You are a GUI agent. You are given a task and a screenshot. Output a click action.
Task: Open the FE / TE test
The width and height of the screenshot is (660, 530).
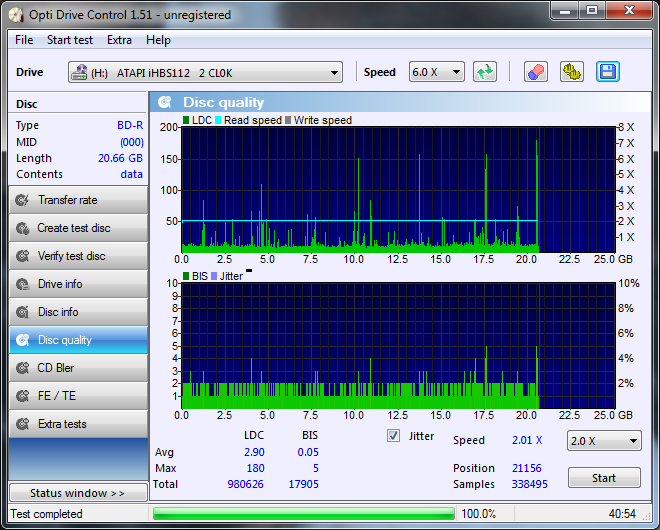pyautogui.click(x=78, y=396)
